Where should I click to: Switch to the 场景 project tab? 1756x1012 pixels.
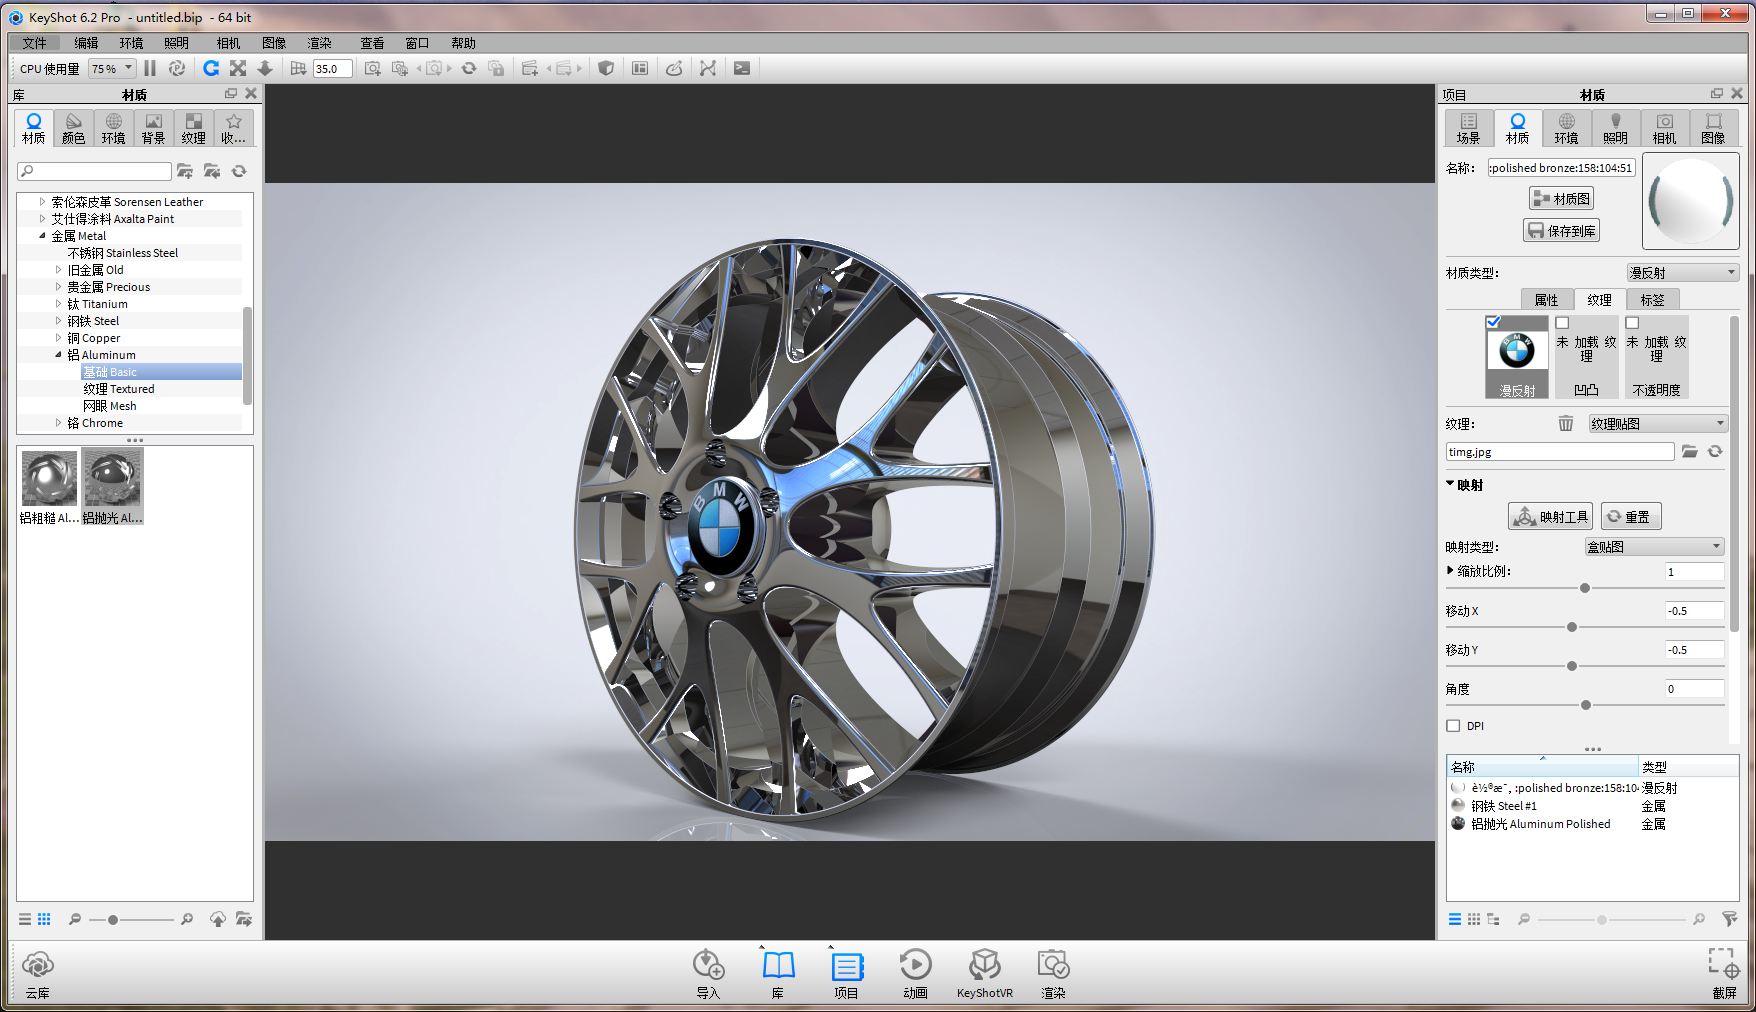(1468, 129)
